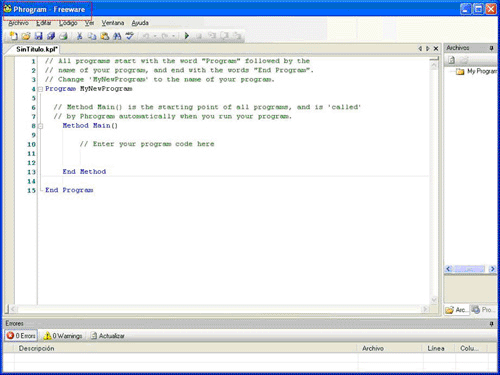The width and height of the screenshot is (500, 375).
Task: Close the SinTitulo.kpl document with the X
Action: pyautogui.click(x=436, y=49)
